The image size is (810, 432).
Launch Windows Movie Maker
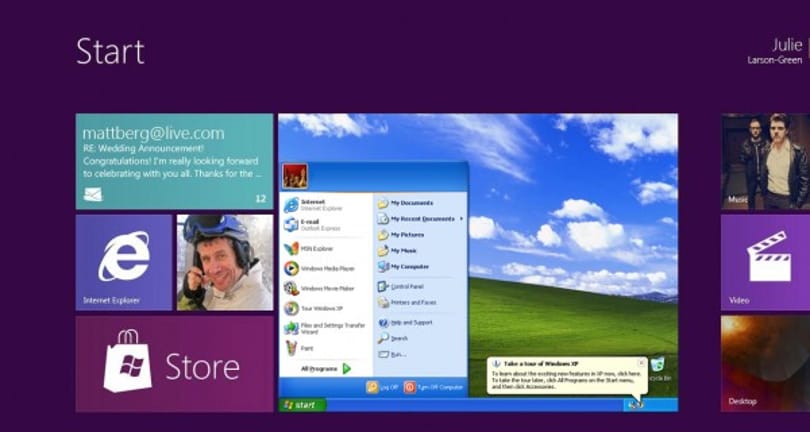[x=325, y=288]
